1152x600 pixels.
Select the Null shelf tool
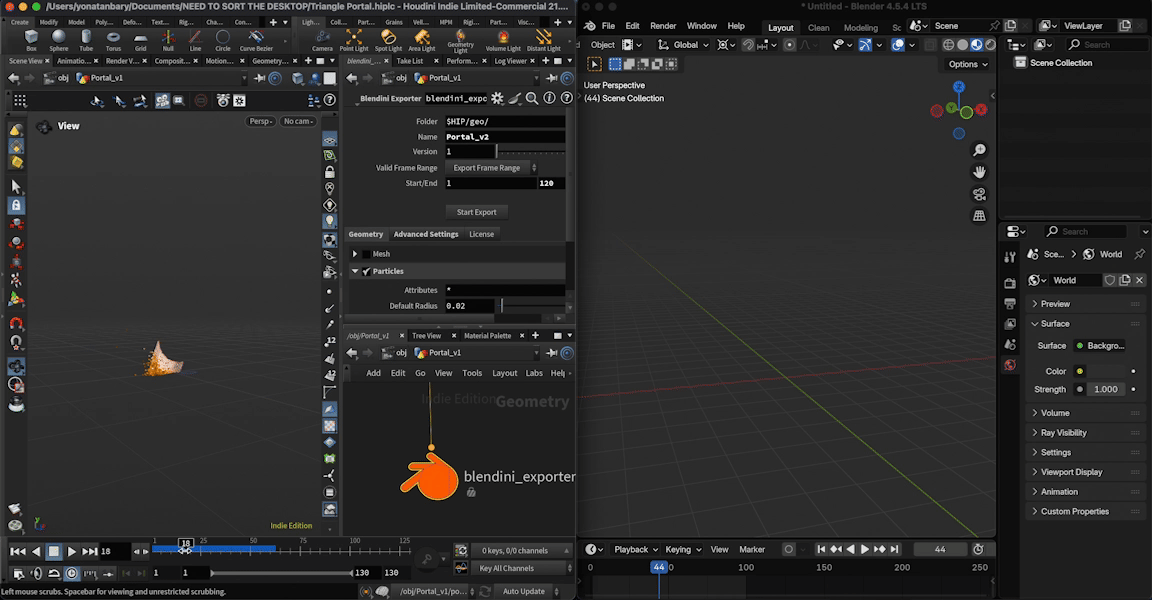pyautogui.click(x=168, y=40)
